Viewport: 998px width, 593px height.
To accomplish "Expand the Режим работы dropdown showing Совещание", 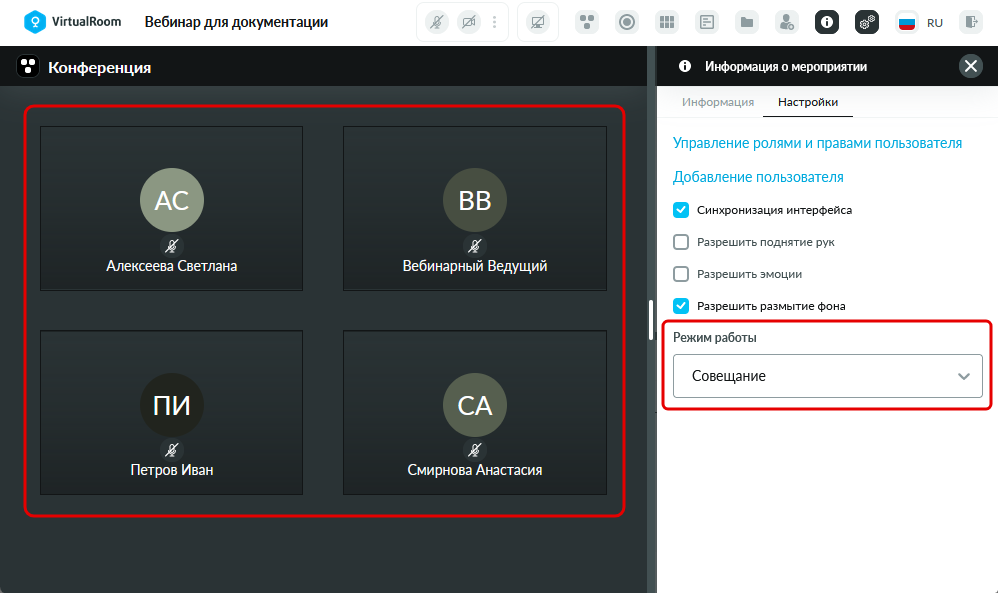I will pos(827,376).
